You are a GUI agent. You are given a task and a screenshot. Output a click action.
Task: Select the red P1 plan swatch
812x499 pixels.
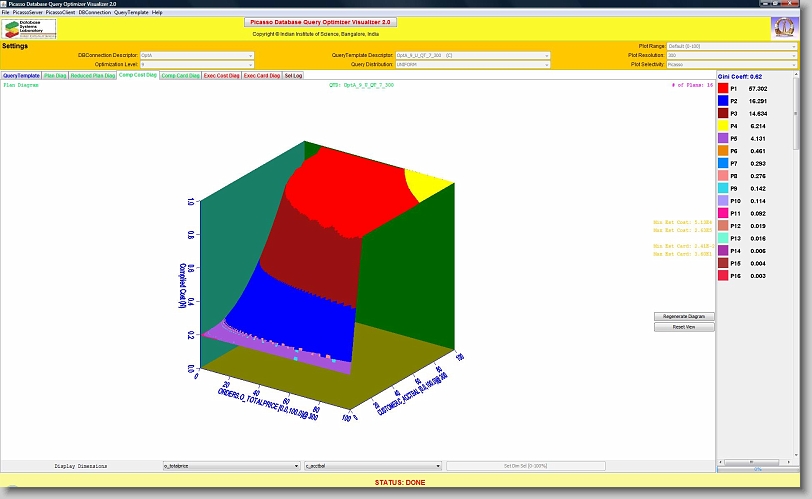(735, 89)
